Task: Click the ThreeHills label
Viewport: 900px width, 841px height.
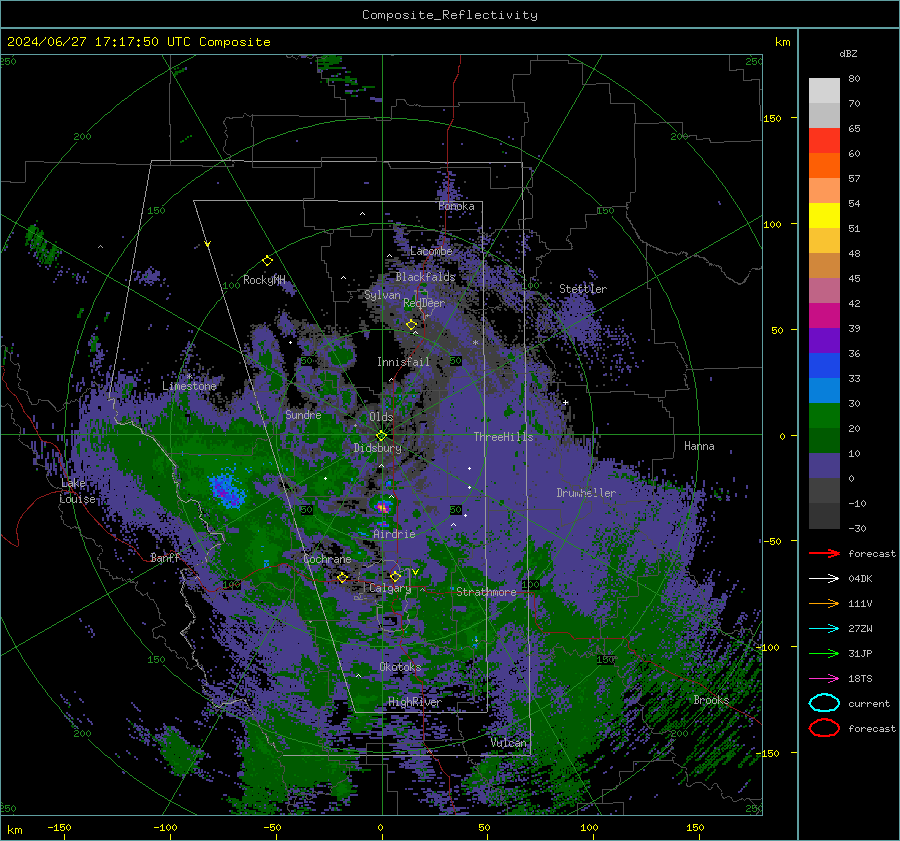Action: [x=503, y=437]
